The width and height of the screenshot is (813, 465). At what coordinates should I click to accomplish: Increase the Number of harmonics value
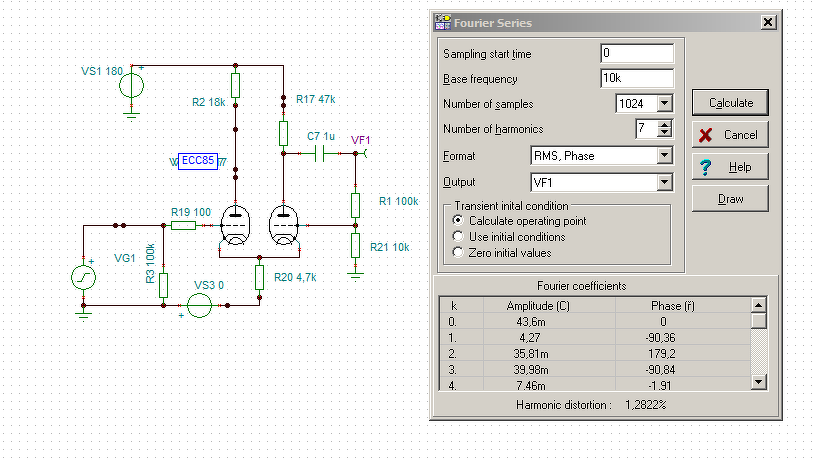(665, 124)
